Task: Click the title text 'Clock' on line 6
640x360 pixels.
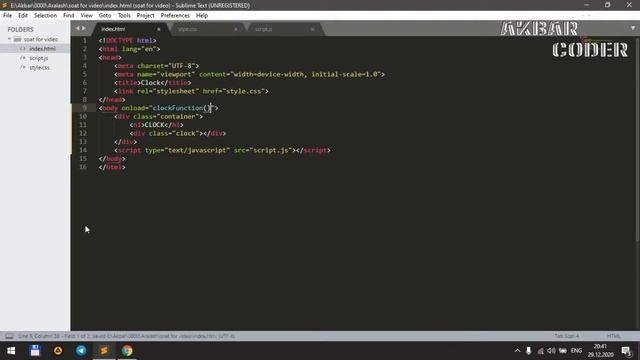Action: 151,83
